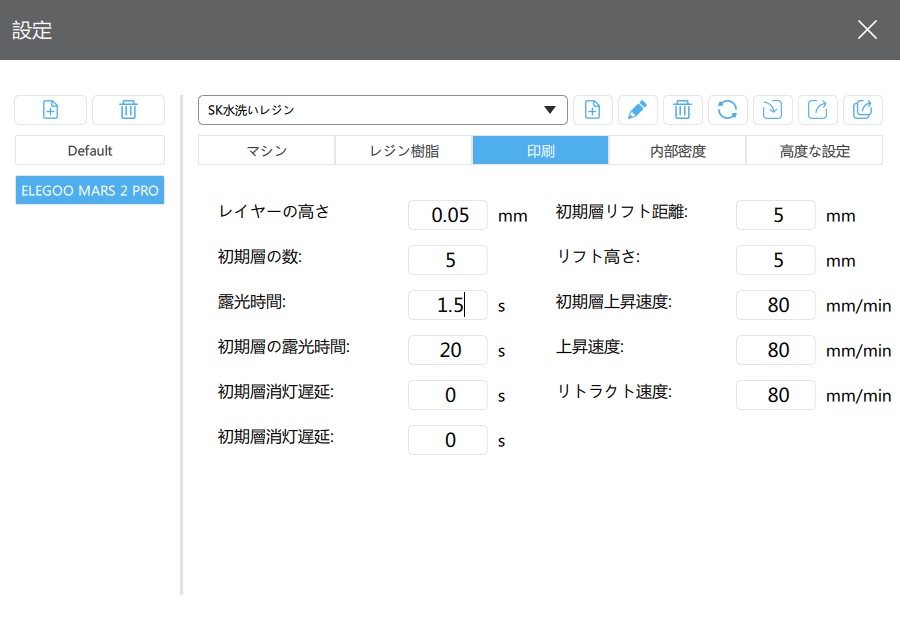Click the レイヤーの高さ value field
The height and width of the screenshot is (630, 900).
pos(448,215)
